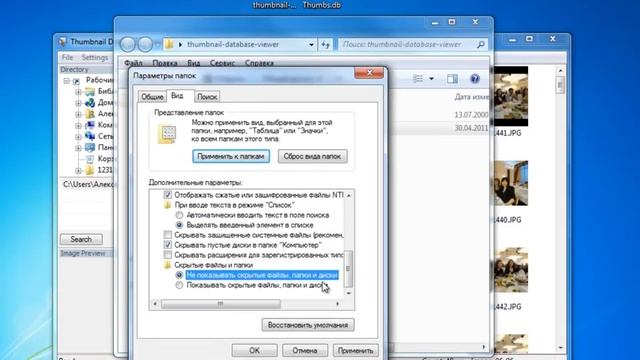
Task: Click the Thumbnail Database Viewer title icon
Action: coord(62,42)
